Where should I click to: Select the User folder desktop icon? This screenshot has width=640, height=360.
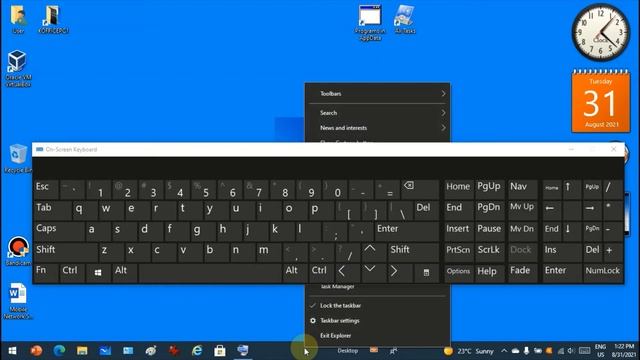pyautogui.click(x=18, y=19)
